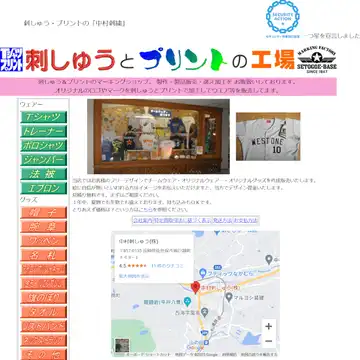Open the トレーナー category button
Screen dimensions: 360x360
(44, 131)
